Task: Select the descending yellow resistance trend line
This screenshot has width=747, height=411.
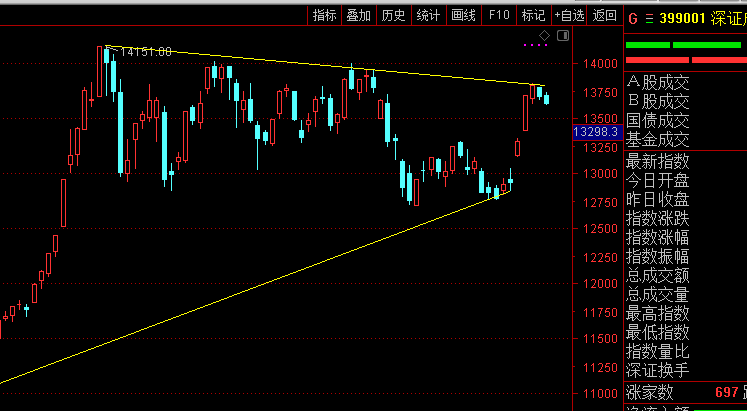Action: click(x=325, y=66)
